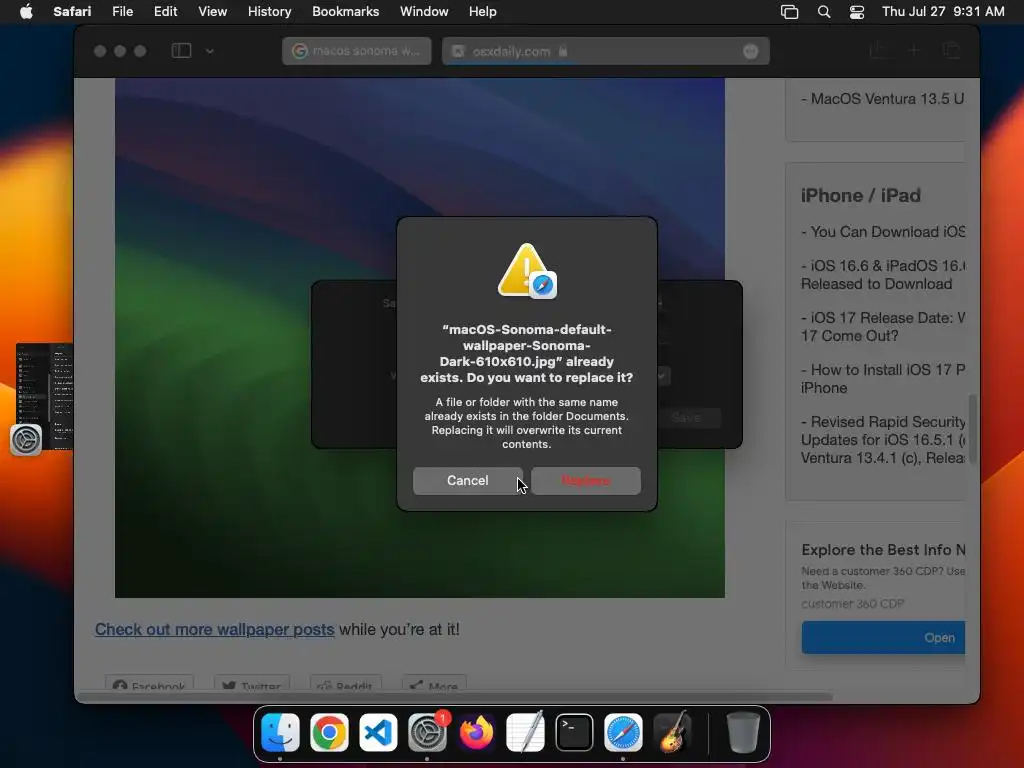Open You Can Download iOS sidebar link
Image resolution: width=1024 pixels, height=768 pixels.
[883, 232]
